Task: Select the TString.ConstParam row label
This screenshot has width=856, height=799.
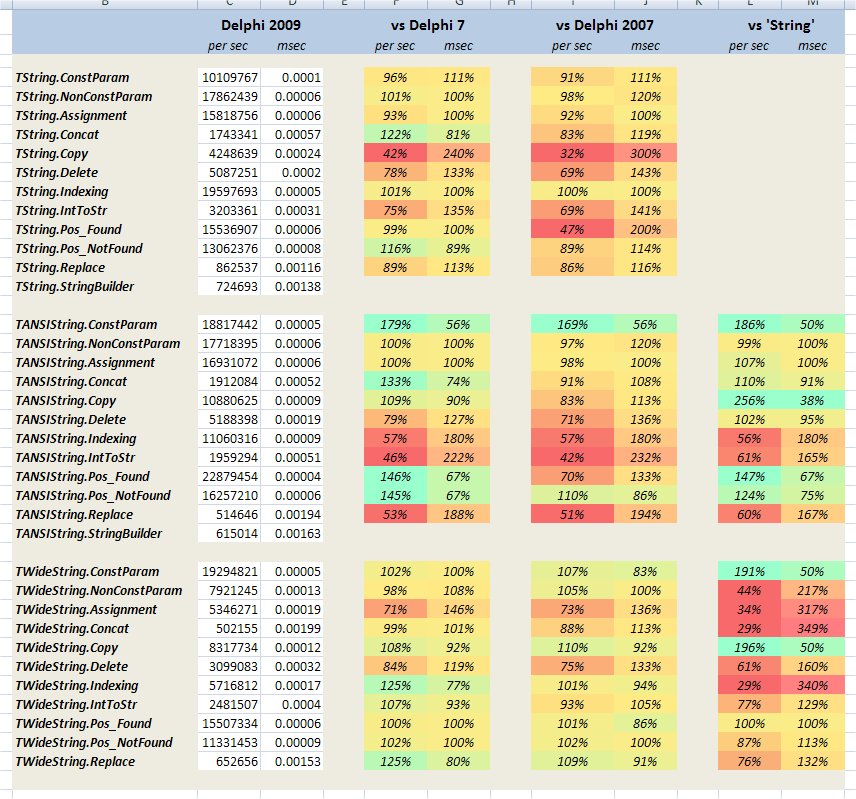Action: pyautogui.click(x=72, y=77)
